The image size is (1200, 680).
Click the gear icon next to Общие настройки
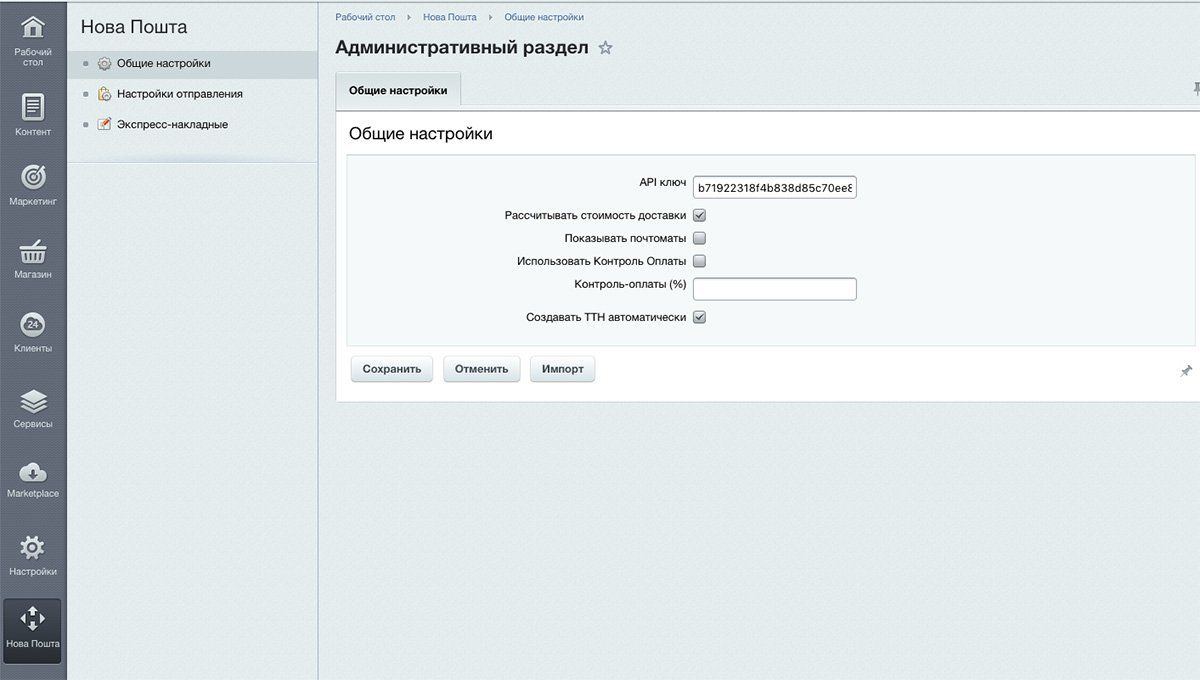click(x=104, y=64)
